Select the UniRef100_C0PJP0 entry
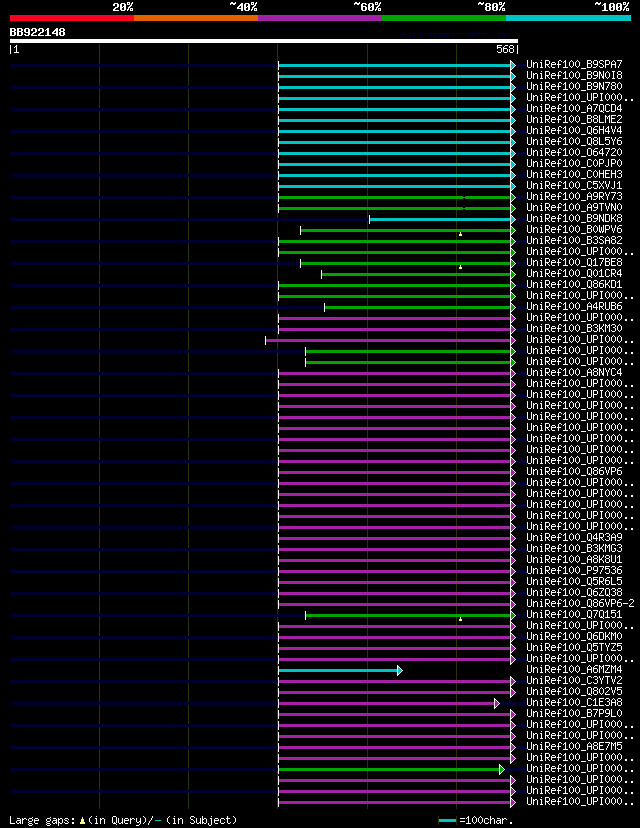Screen dimensions: 640x828 (x=574, y=164)
